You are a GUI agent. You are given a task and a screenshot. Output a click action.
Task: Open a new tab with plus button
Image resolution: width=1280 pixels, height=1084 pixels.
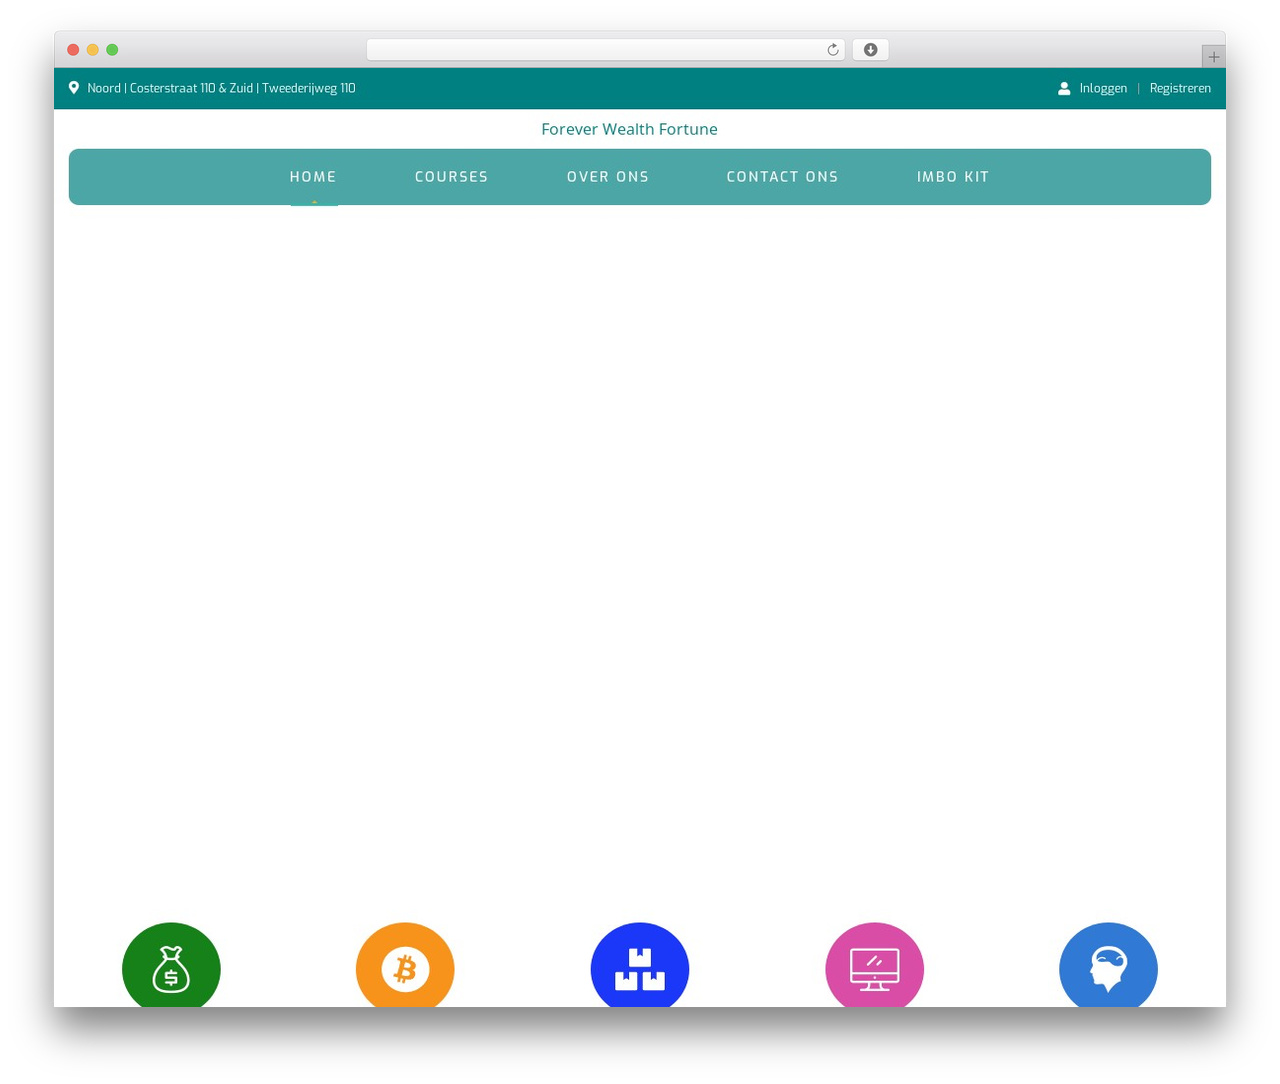coord(1213,57)
